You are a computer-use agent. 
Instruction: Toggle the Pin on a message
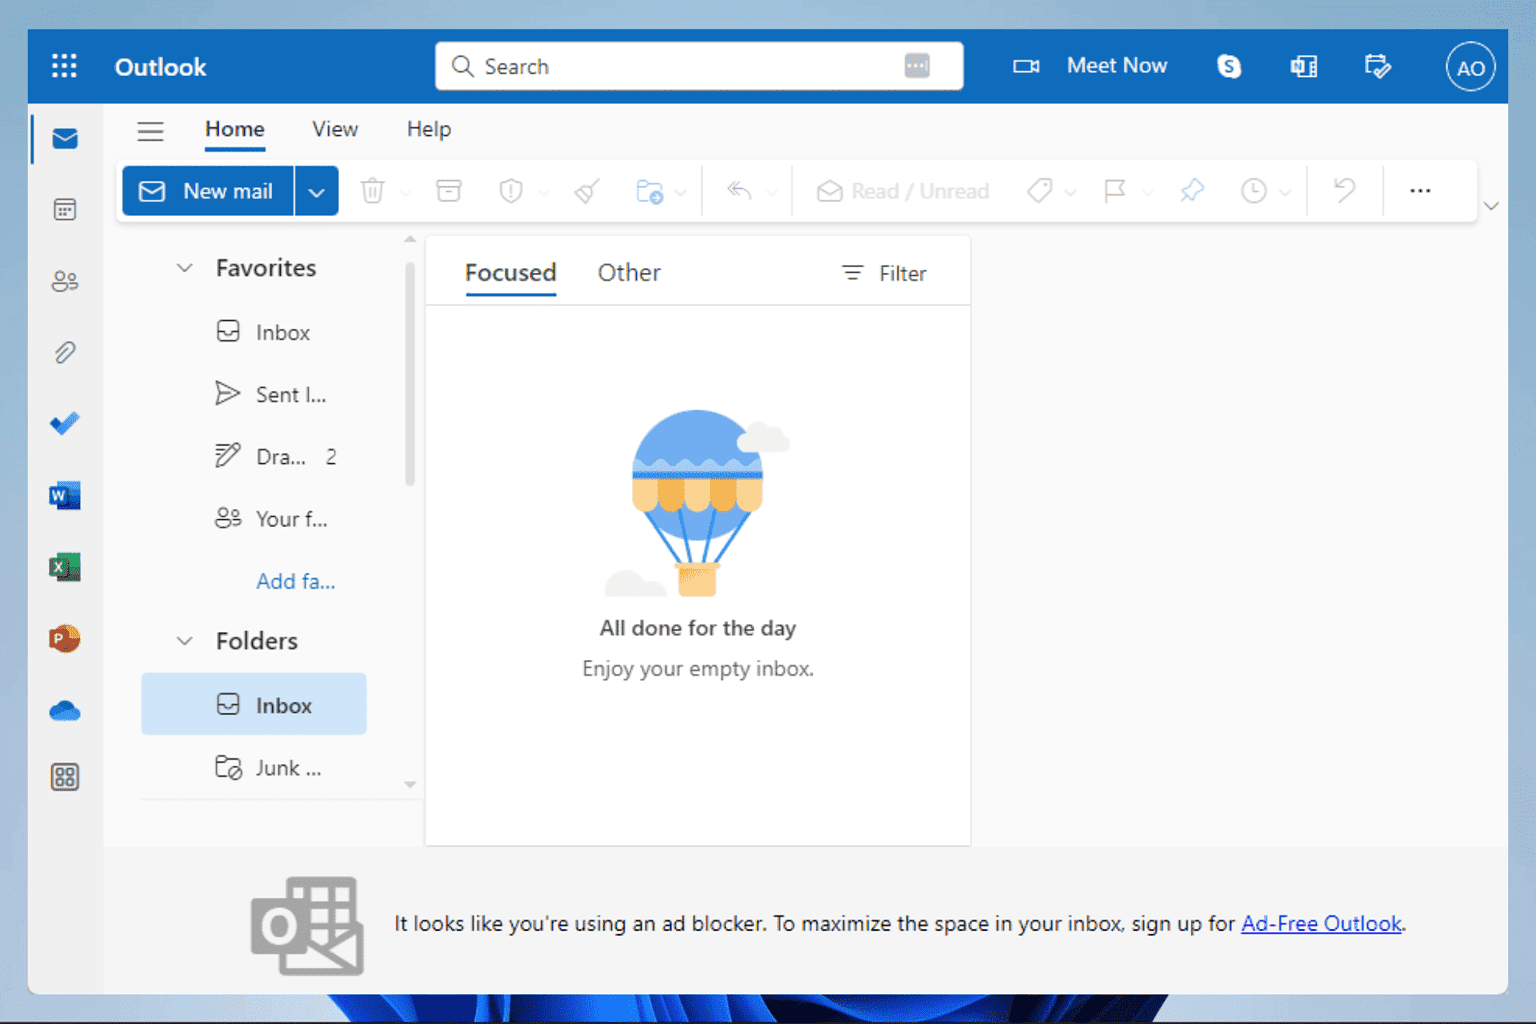click(x=1191, y=190)
